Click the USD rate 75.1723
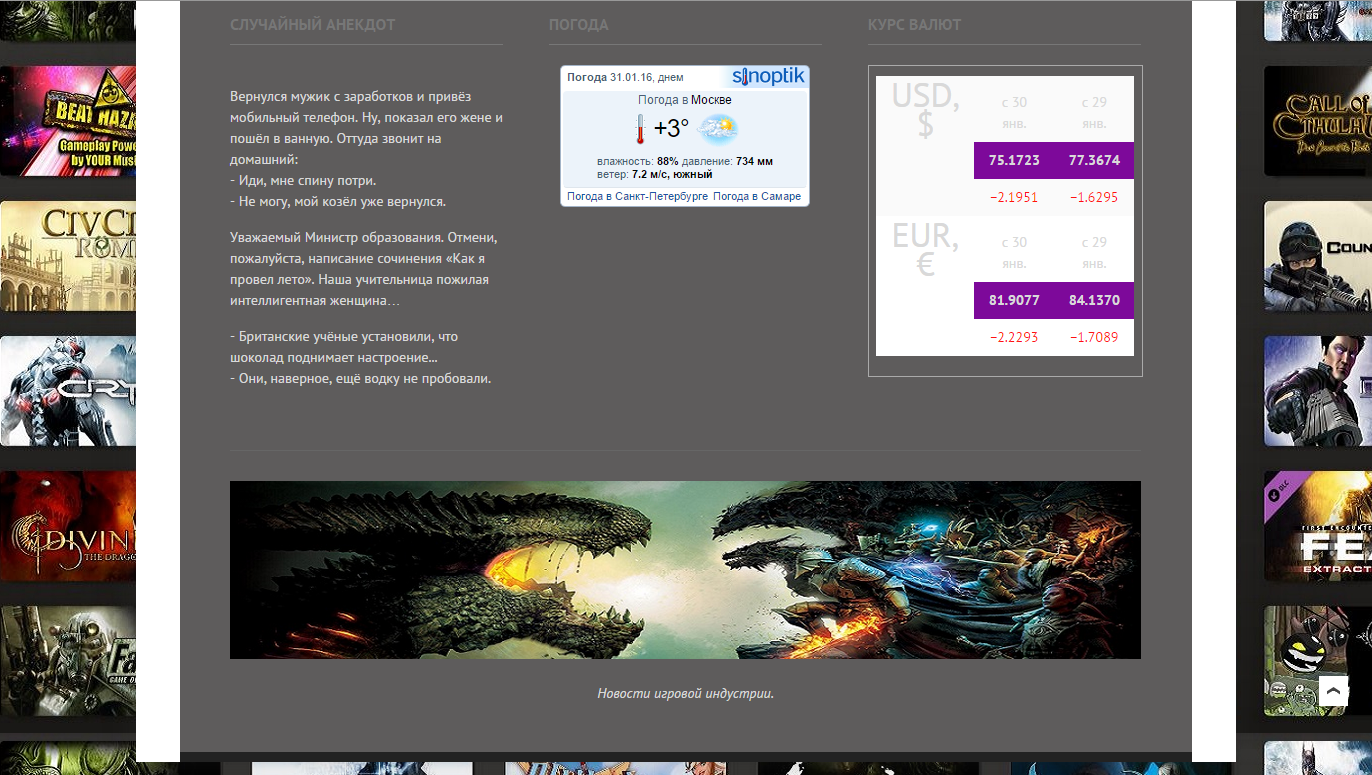 tap(1014, 160)
